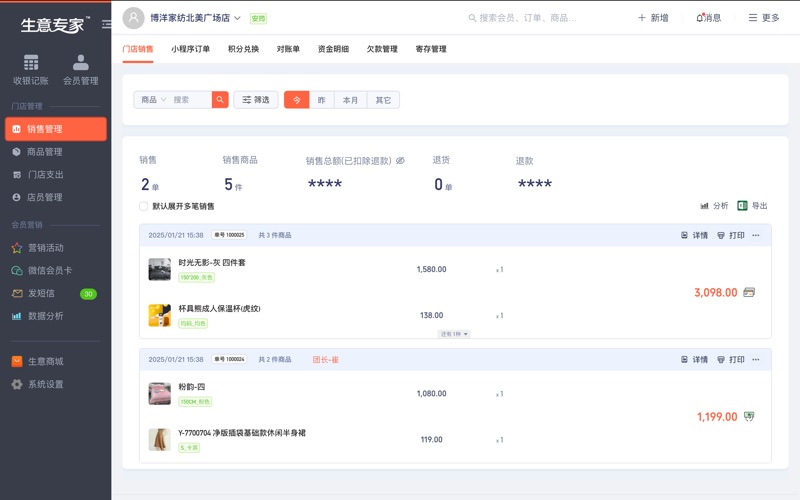This screenshot has width=800, height=500.
Task: Switch to 积分兑换 tab
Action: [x=243, y=49]
